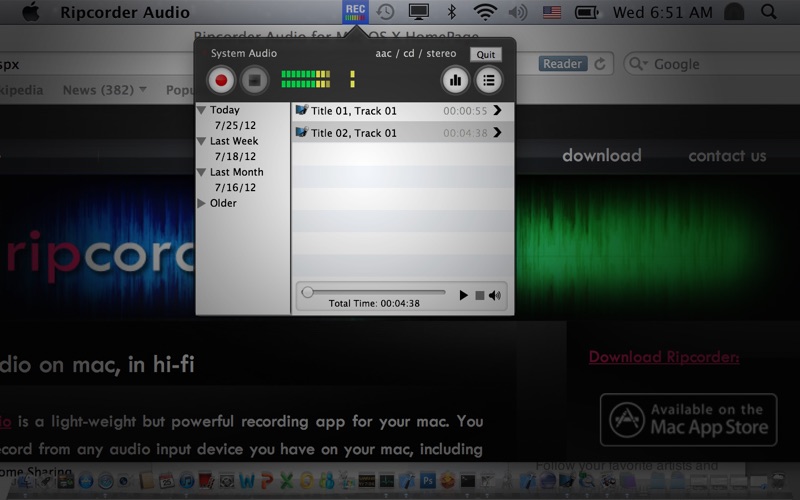Select the 7/18/12 date entry
The image size is (800, 500).
click(x=235, y=157)
